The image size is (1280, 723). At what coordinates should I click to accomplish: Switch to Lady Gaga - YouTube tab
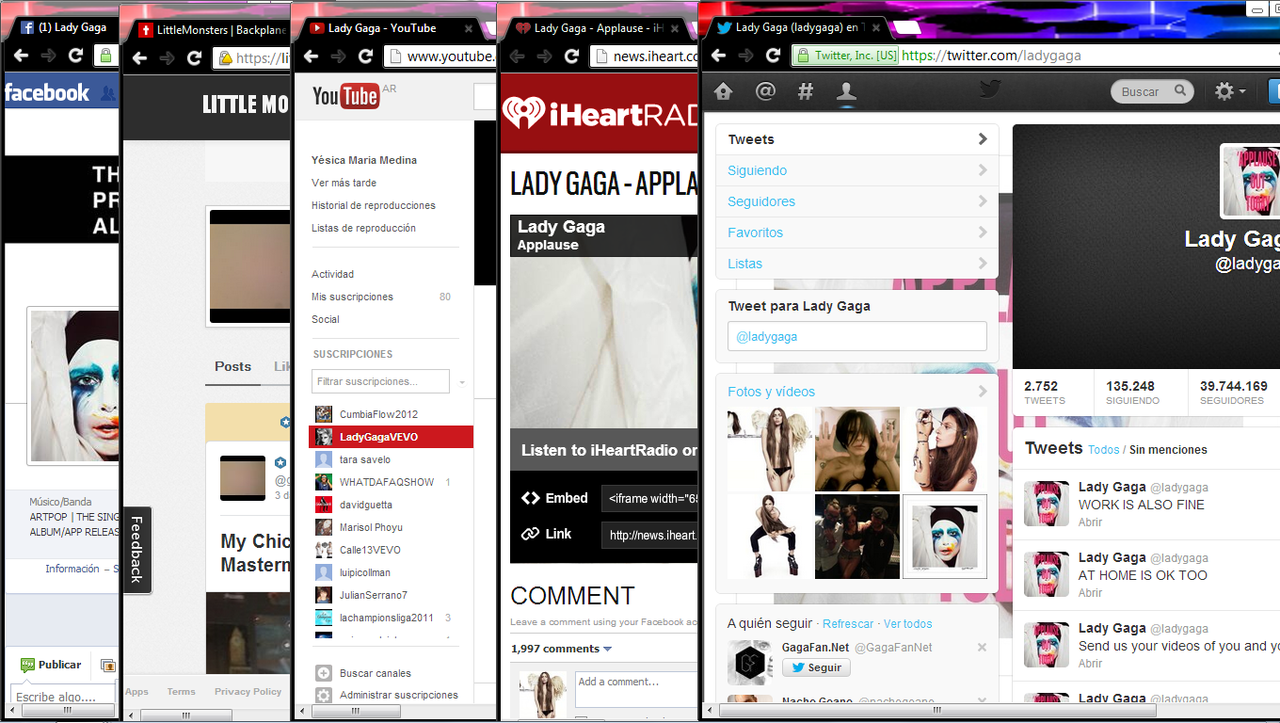(x=380, y=28)
